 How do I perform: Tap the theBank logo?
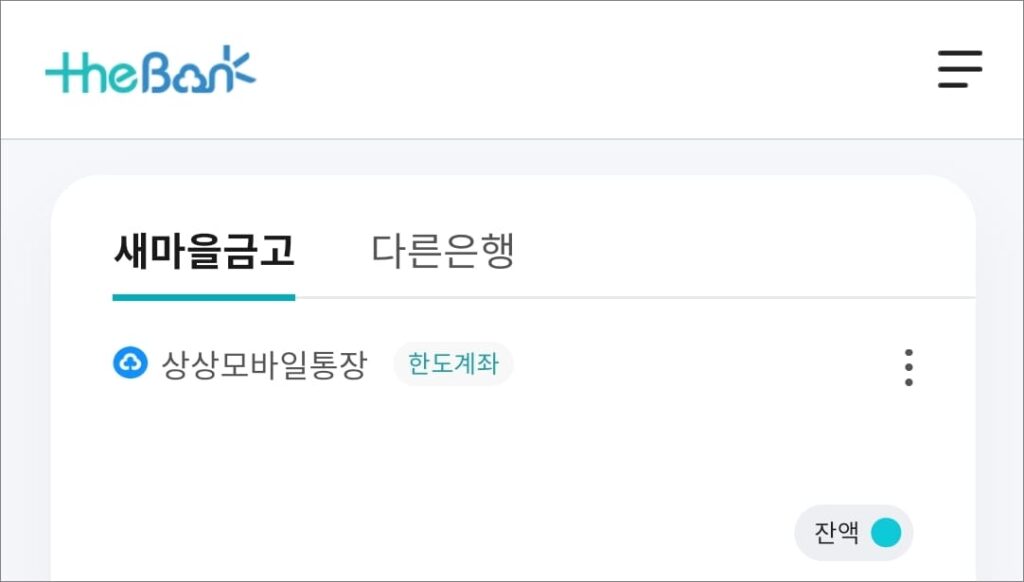[x=150, y=70]
